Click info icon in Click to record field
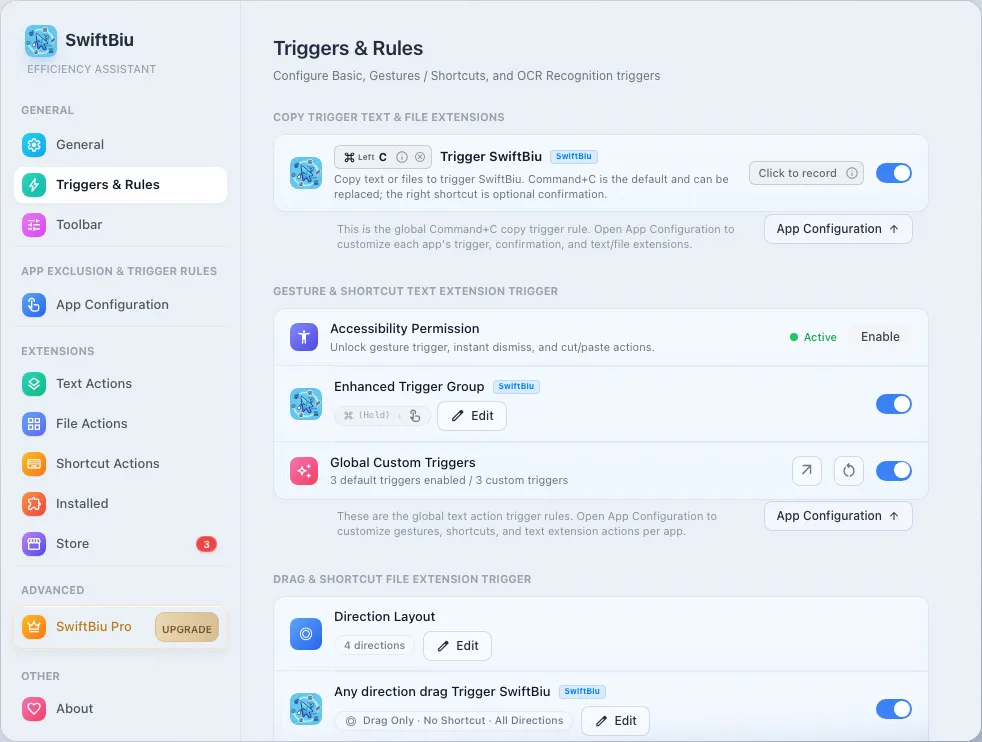This screenshot has height=742, width=982. click(x=852, y=173)
